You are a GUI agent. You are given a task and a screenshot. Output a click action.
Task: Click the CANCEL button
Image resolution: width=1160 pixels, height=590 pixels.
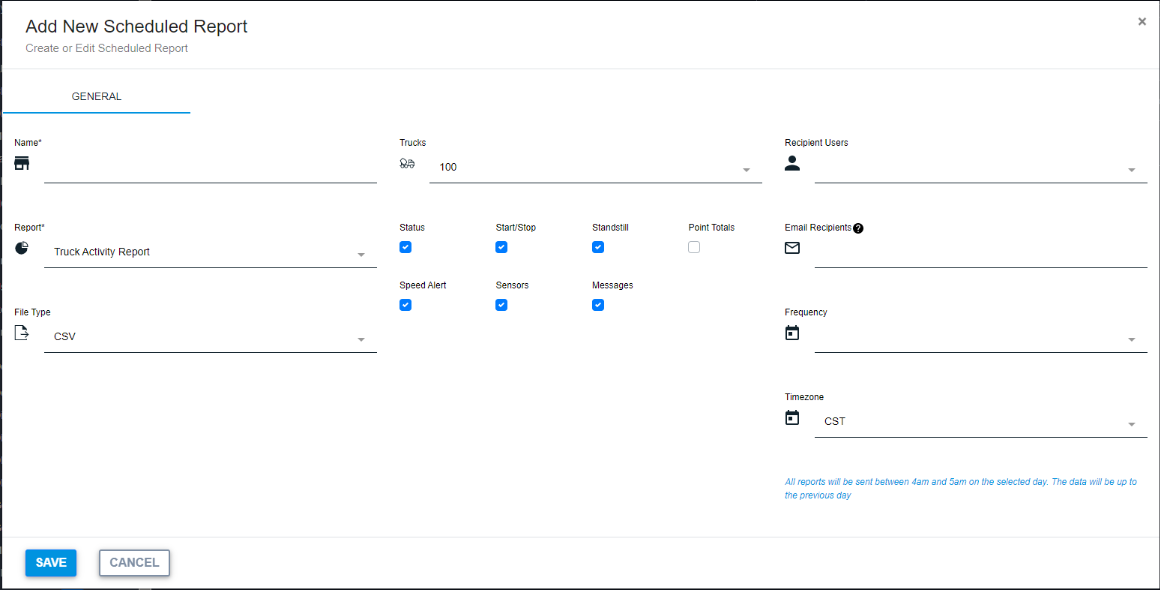point(134,563)
